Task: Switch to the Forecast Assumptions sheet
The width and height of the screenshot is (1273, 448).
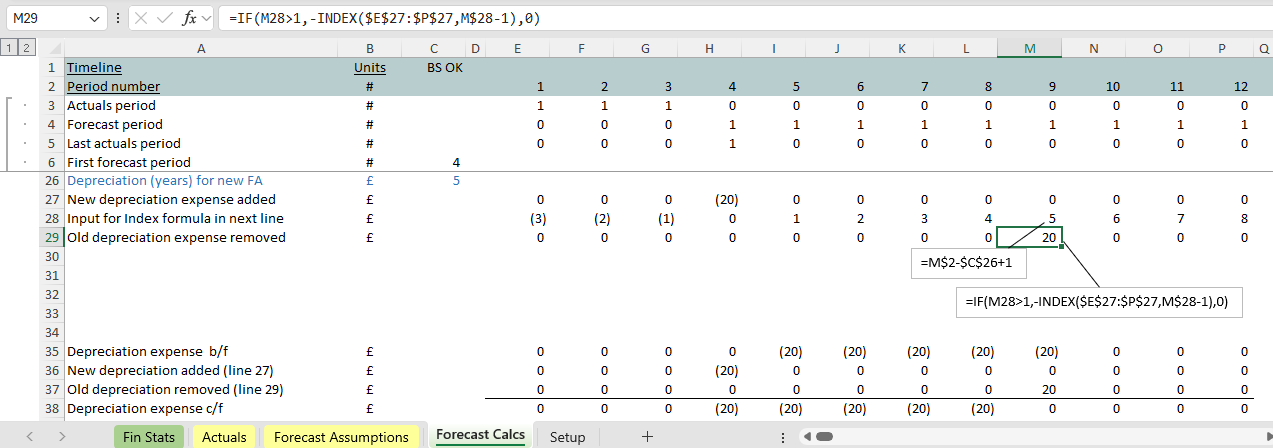Action: coord(341,436)
